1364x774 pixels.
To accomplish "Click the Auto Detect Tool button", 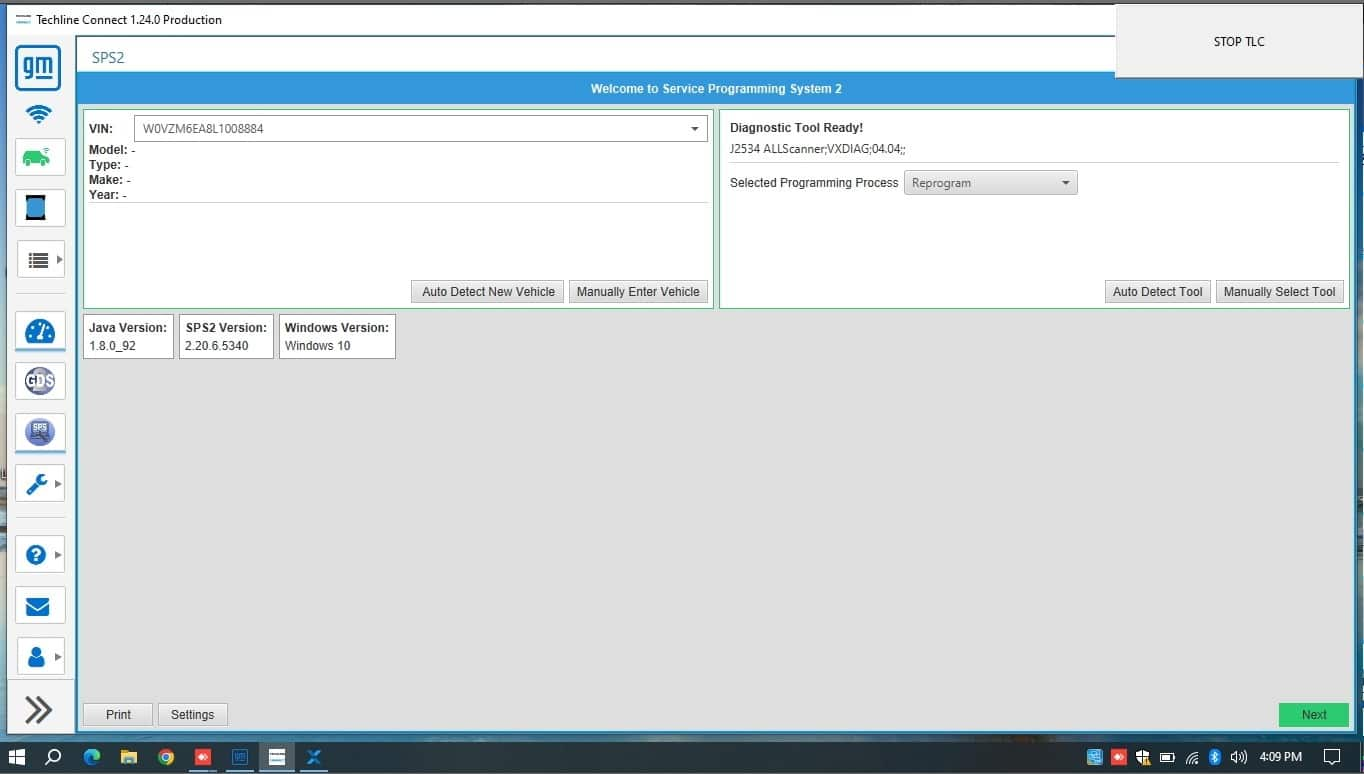I will tap(1157, 292).
